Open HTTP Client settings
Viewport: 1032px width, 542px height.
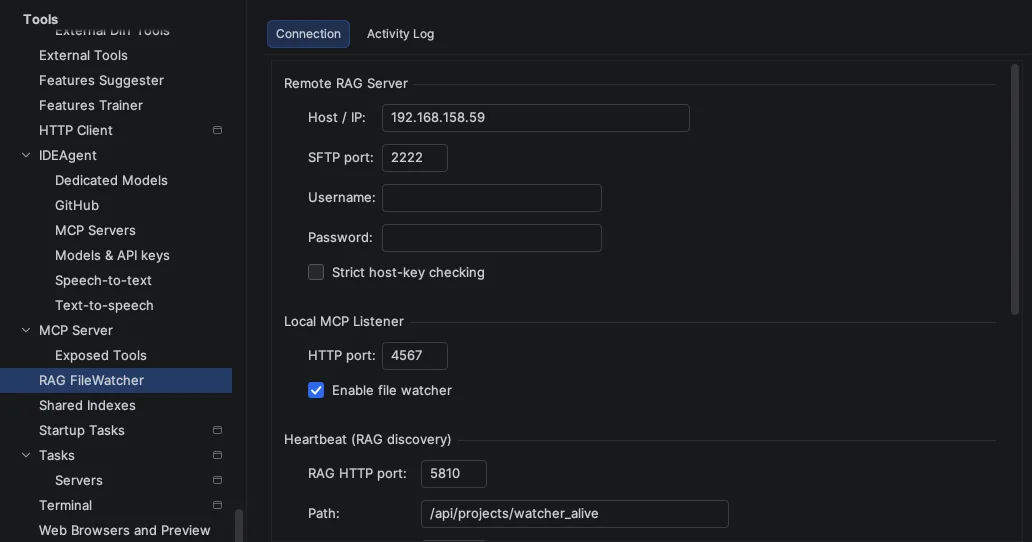tap(76, 130)
